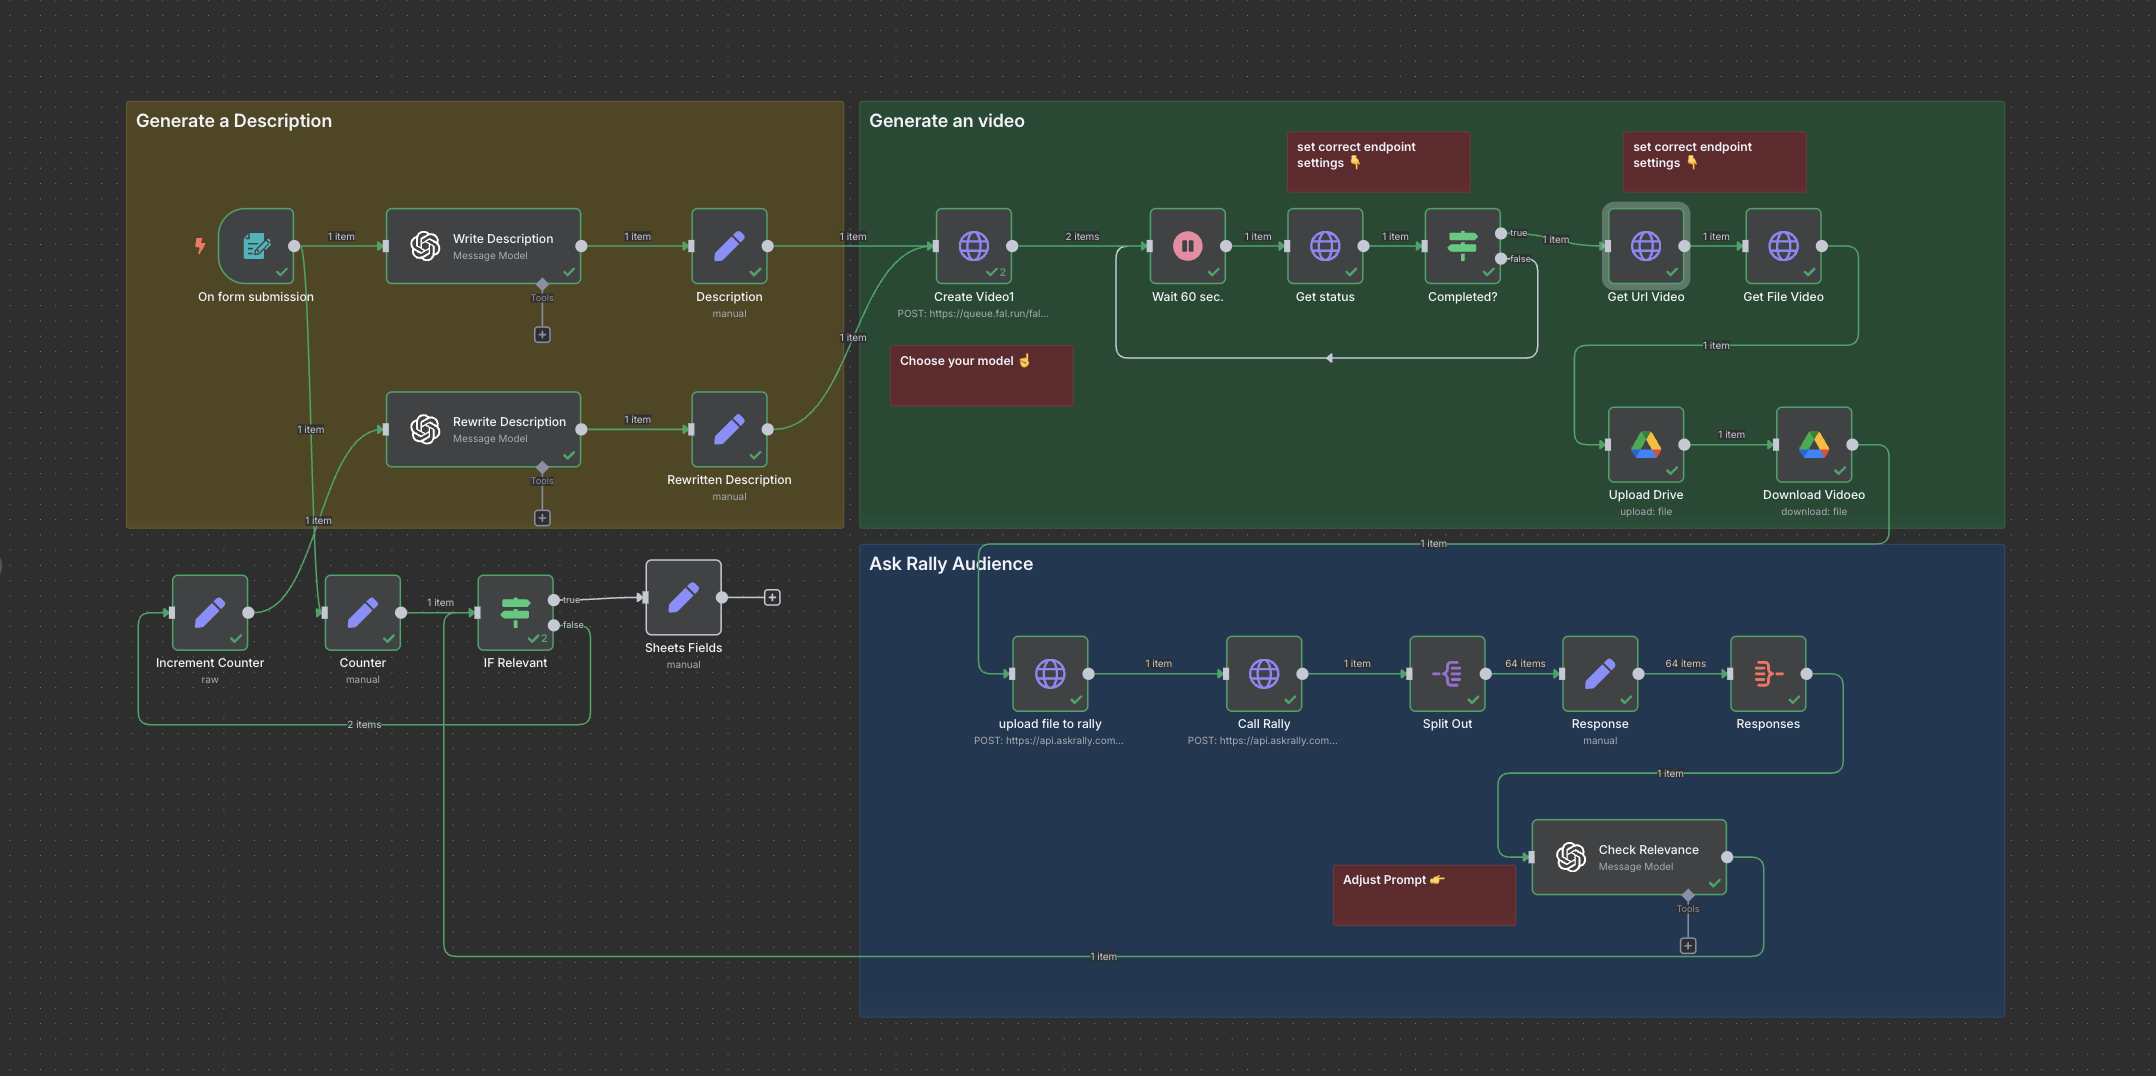Viewport: 2156px width, 1076px height.
Task: Click the false output of IF Relevant
Action: tap(554, 625)
